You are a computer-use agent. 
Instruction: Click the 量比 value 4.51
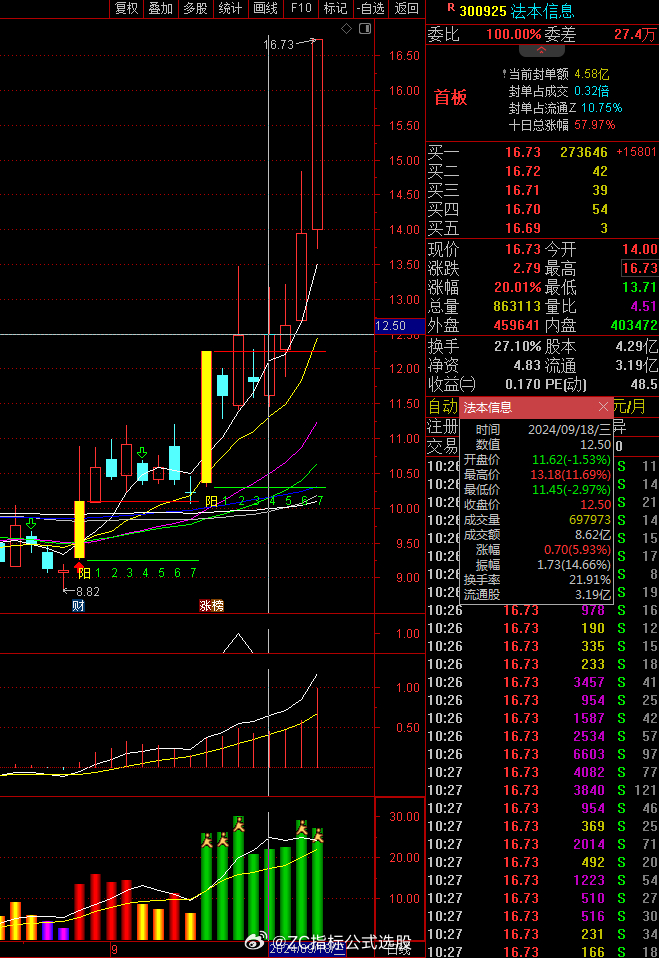tap(644, 306)
